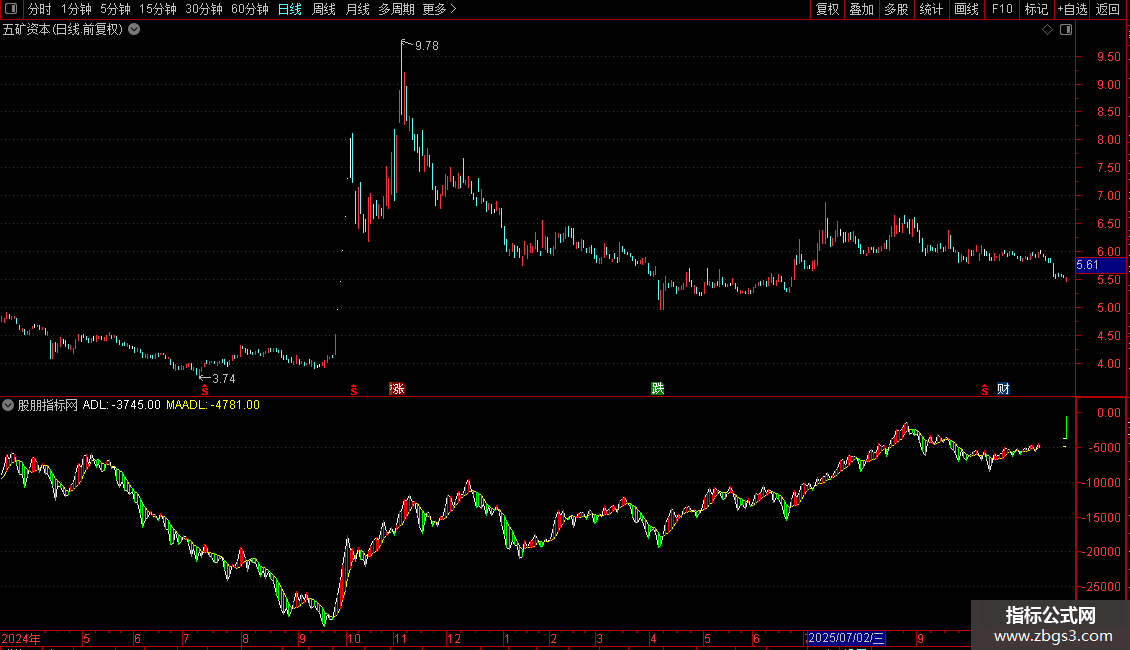Expand the 更多 > period options
The width and height of the screenshot is (1130, 650).
[440, 9]
